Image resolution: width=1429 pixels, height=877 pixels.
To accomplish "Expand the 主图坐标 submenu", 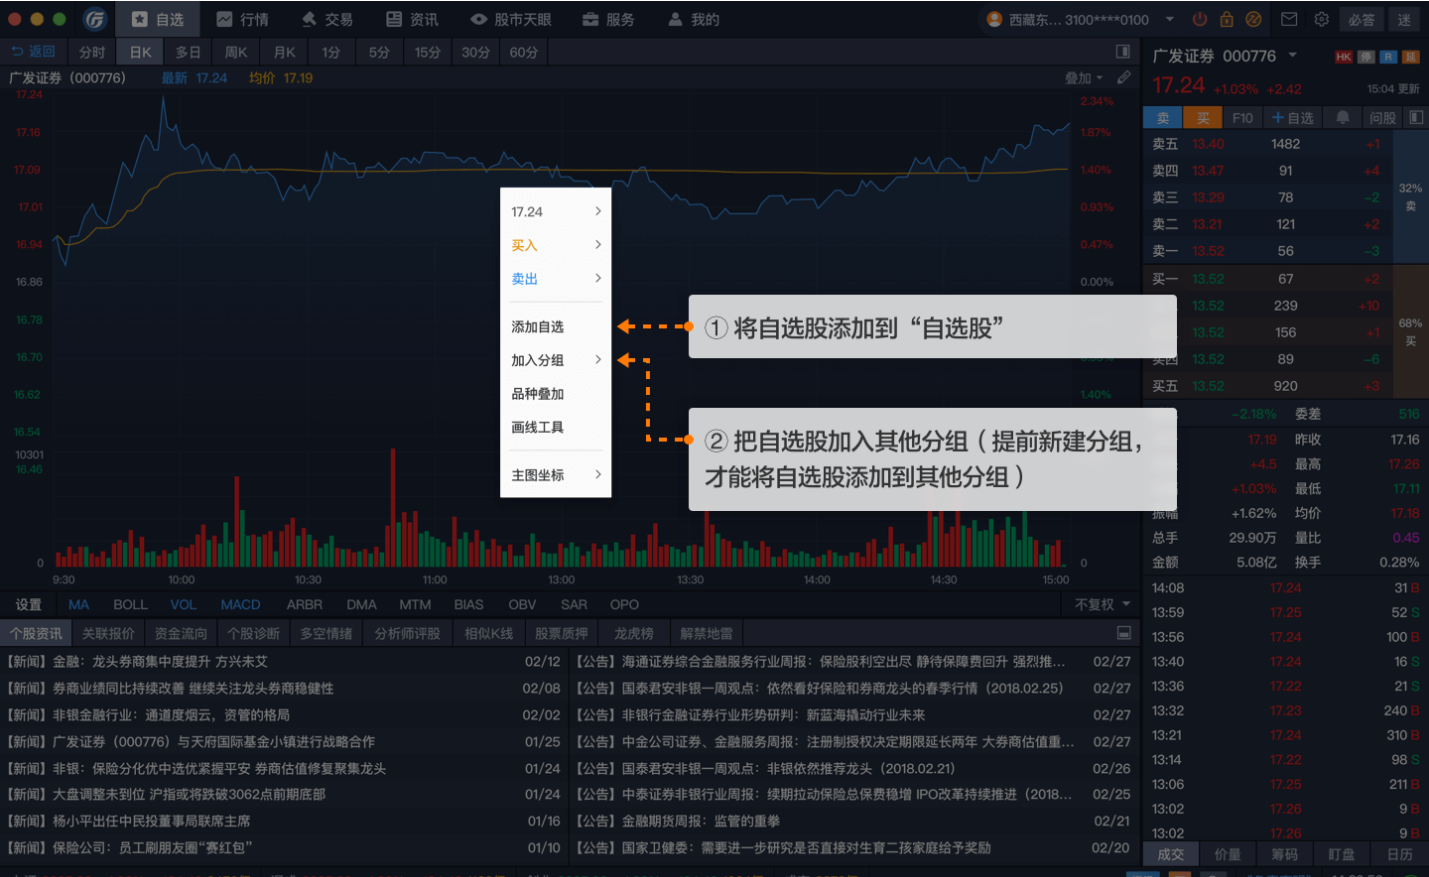I will (x=598, y=474).
